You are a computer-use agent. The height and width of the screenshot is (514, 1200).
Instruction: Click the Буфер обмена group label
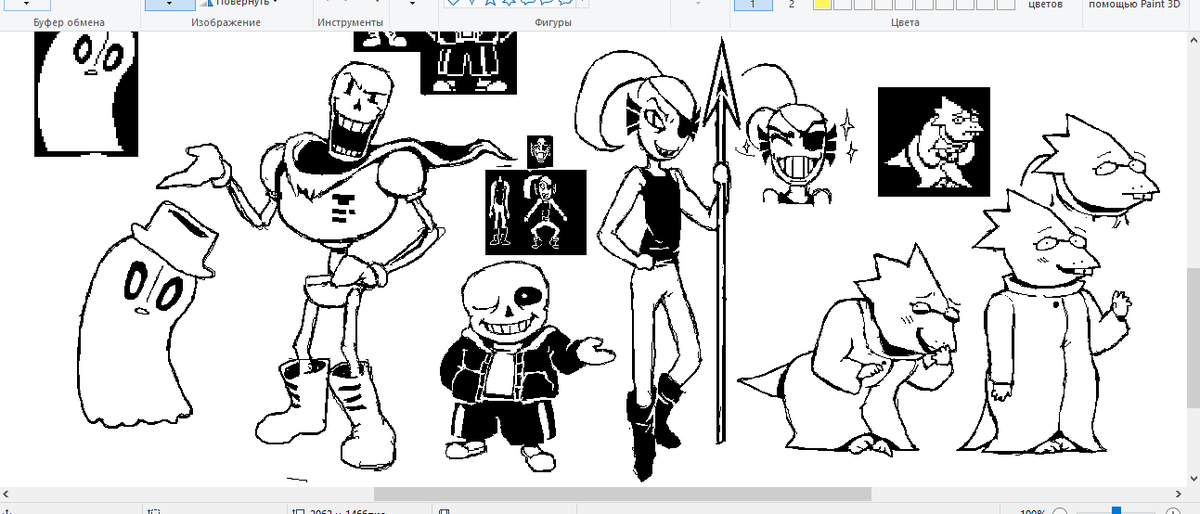[70, 22]
